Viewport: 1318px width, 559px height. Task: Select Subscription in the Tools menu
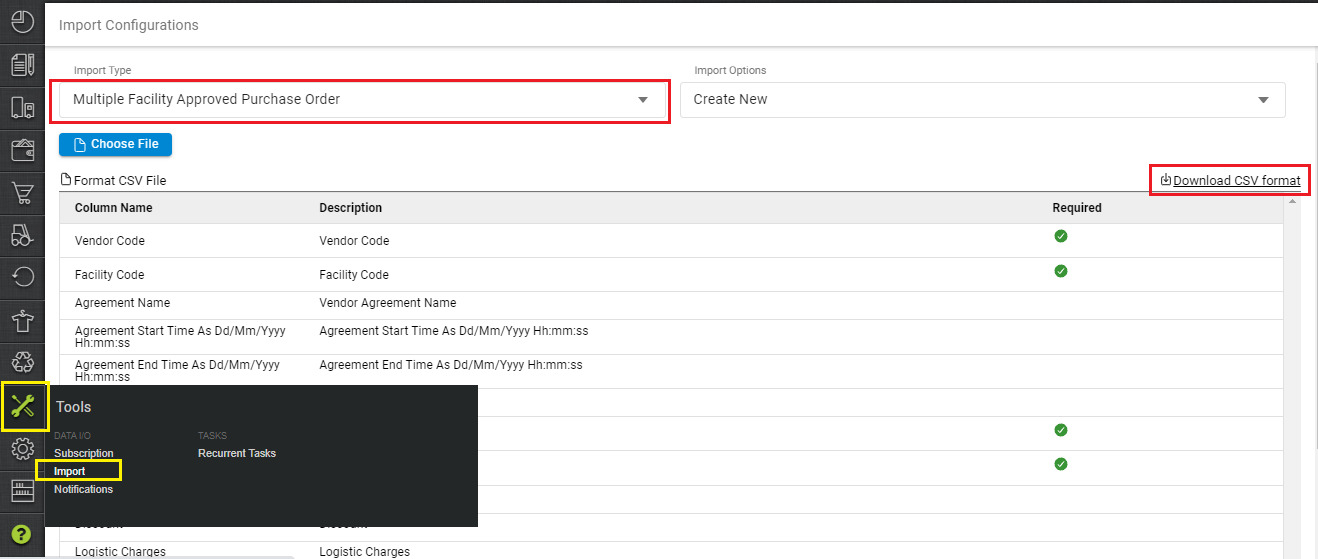[84, 453]
